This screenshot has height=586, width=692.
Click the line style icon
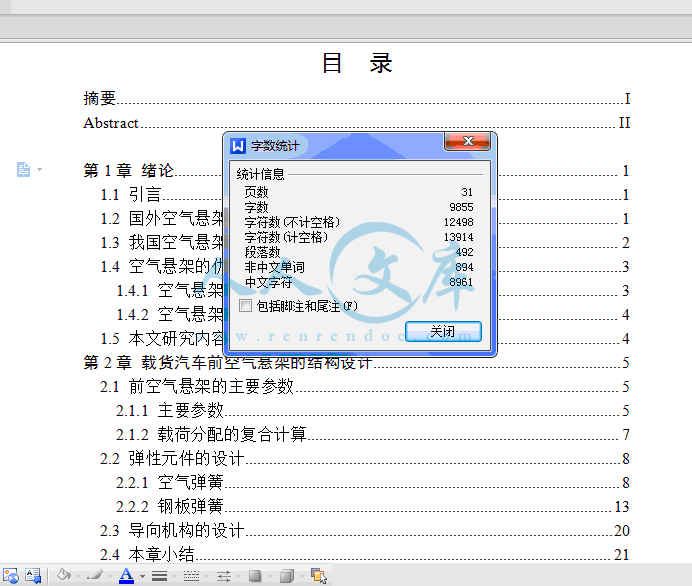(x=159, y=576)
